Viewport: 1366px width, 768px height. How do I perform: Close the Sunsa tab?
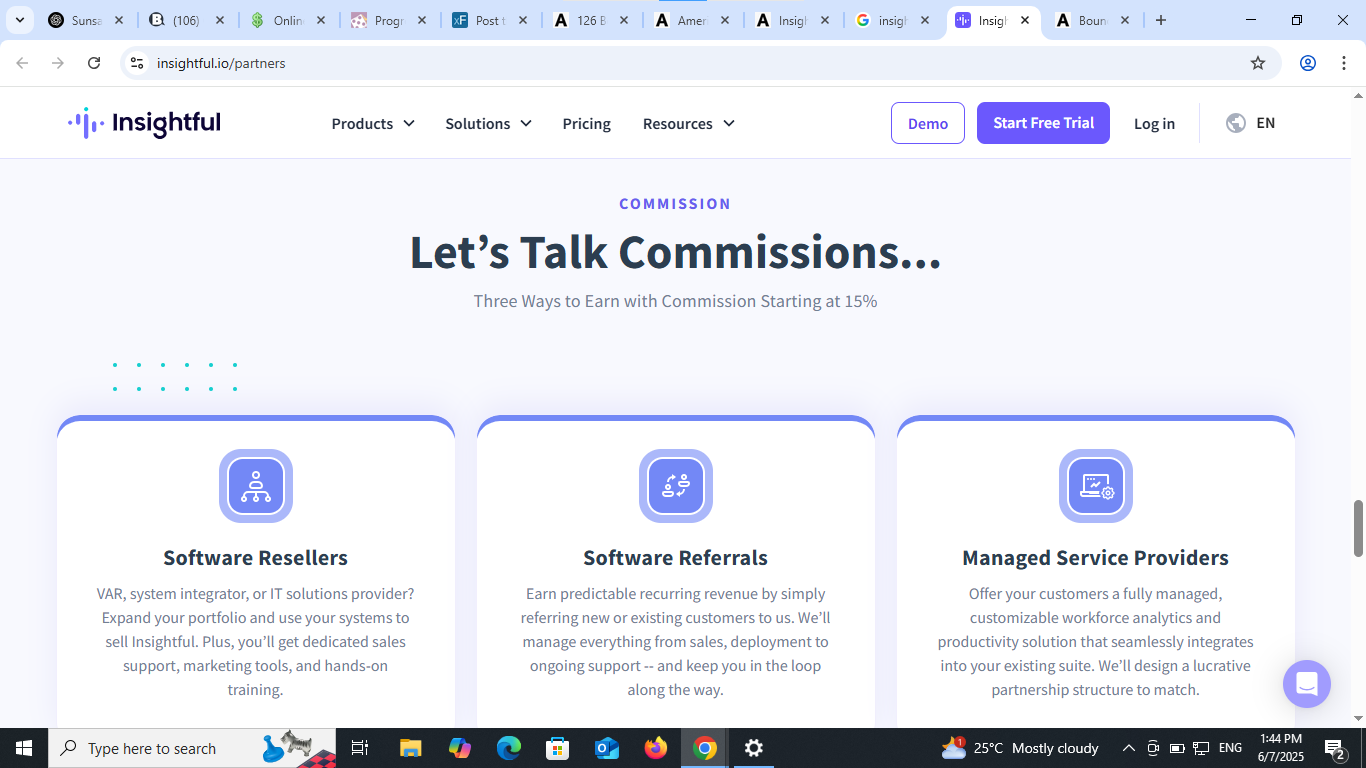coord(119,20)
